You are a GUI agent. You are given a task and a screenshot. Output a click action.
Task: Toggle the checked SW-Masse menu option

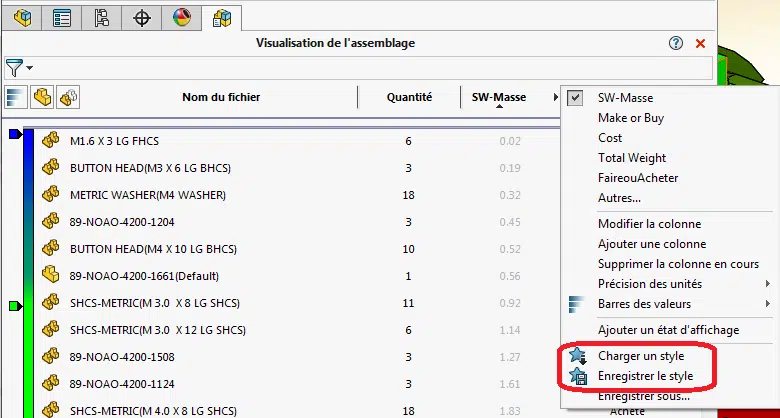pyautogui.click(x=625, y=98)
